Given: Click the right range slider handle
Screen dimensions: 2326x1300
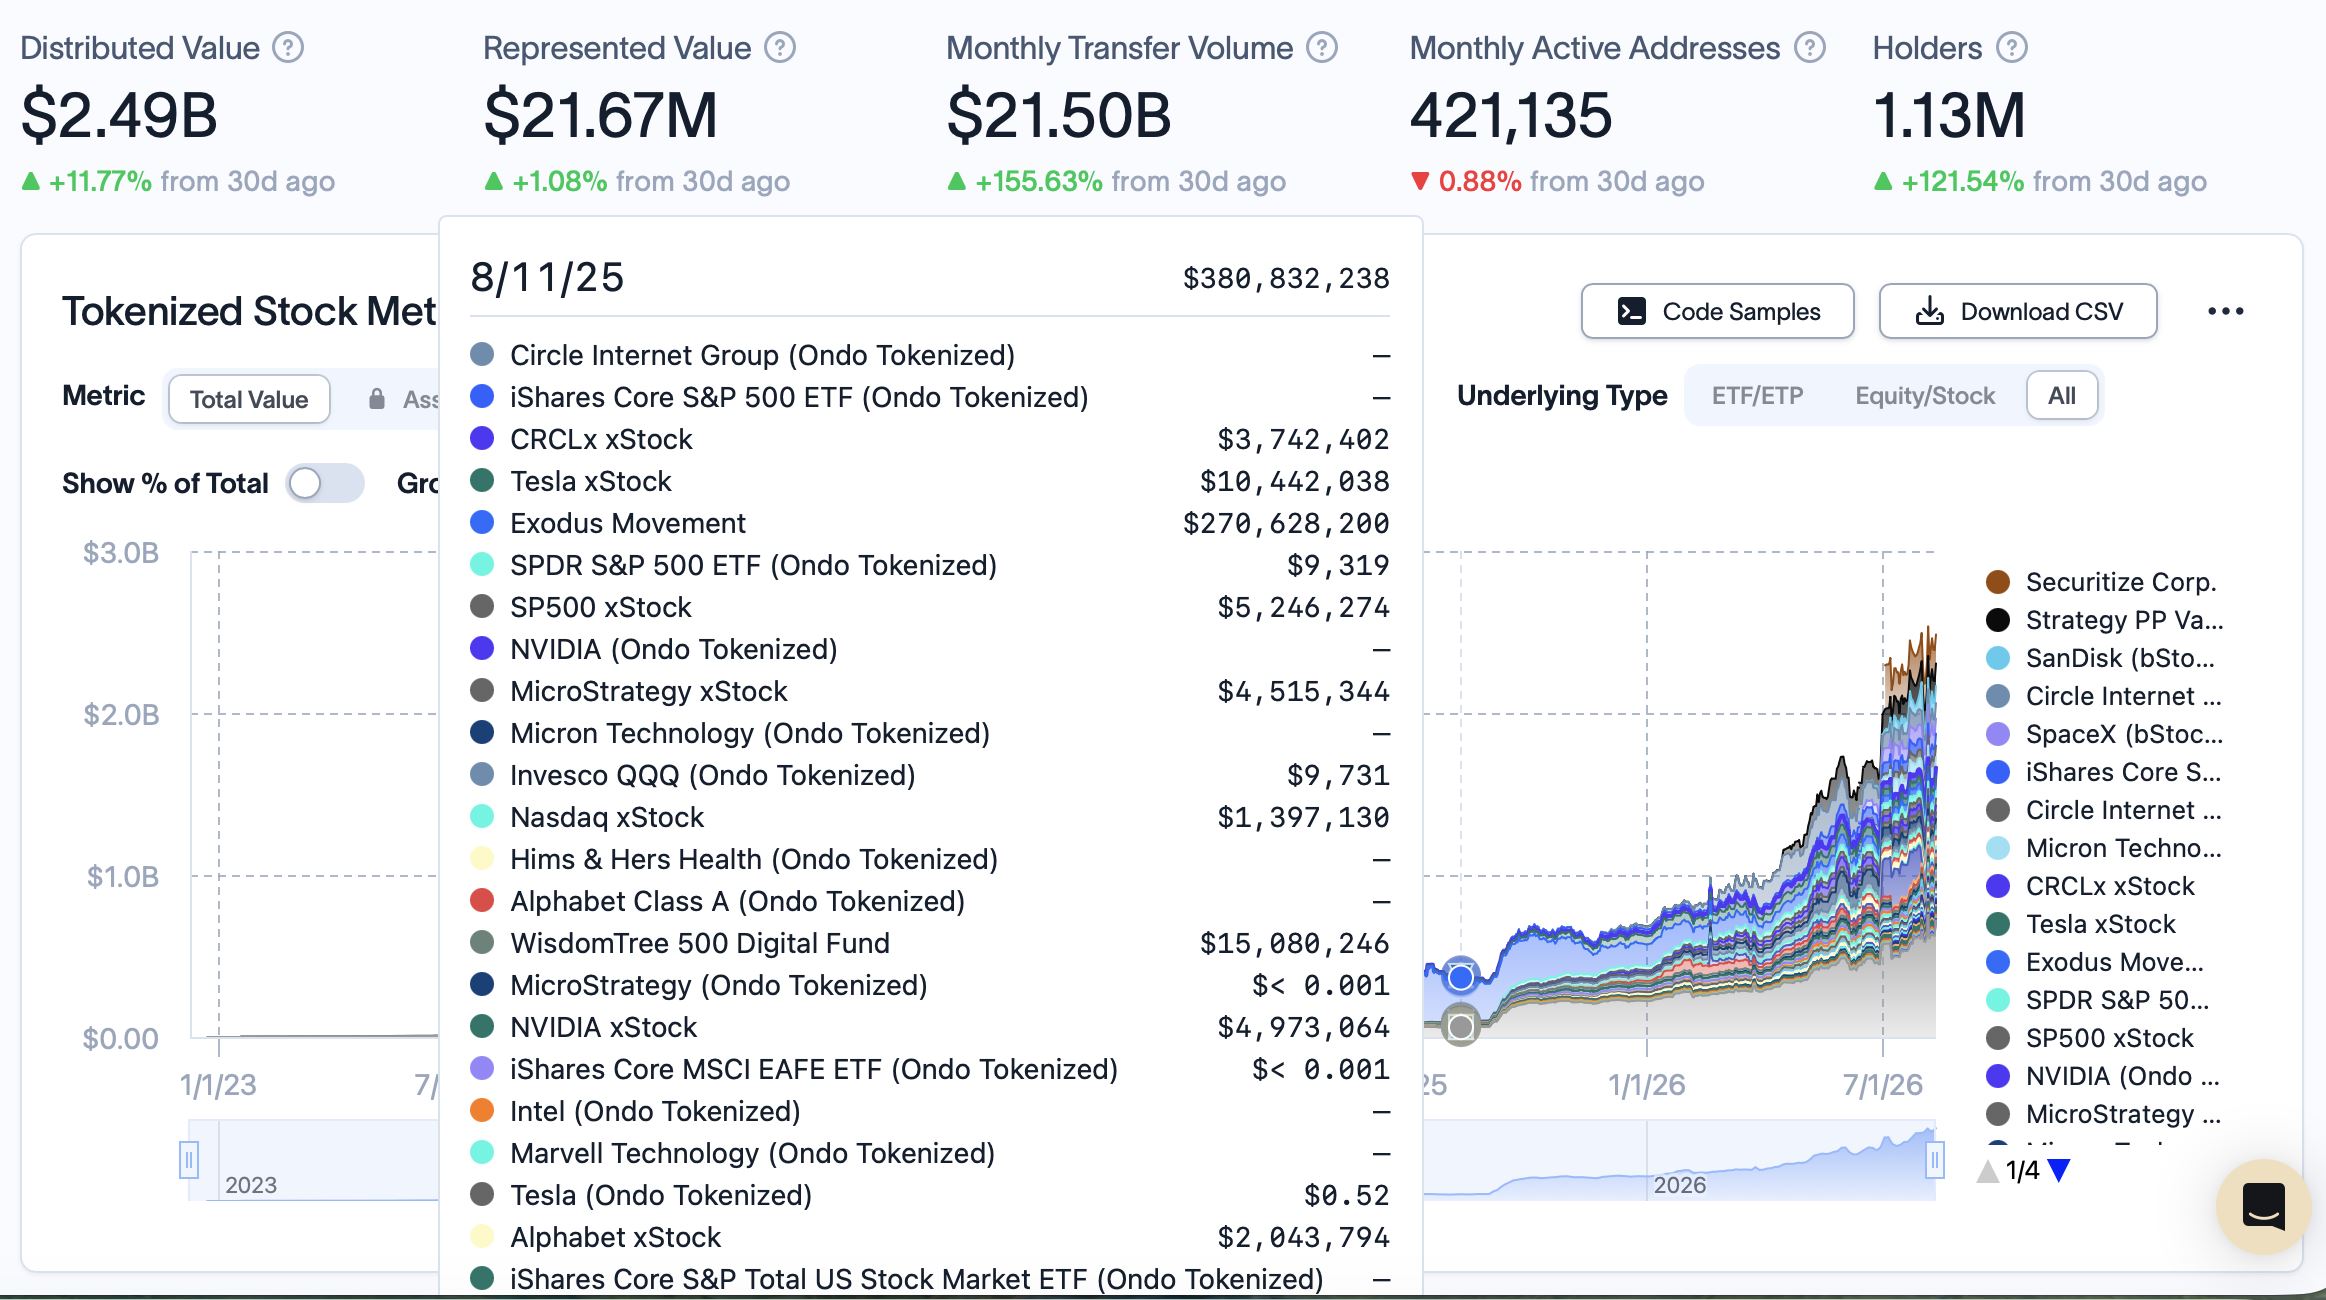Looking at the screenshot, I should point(1935,1160).
